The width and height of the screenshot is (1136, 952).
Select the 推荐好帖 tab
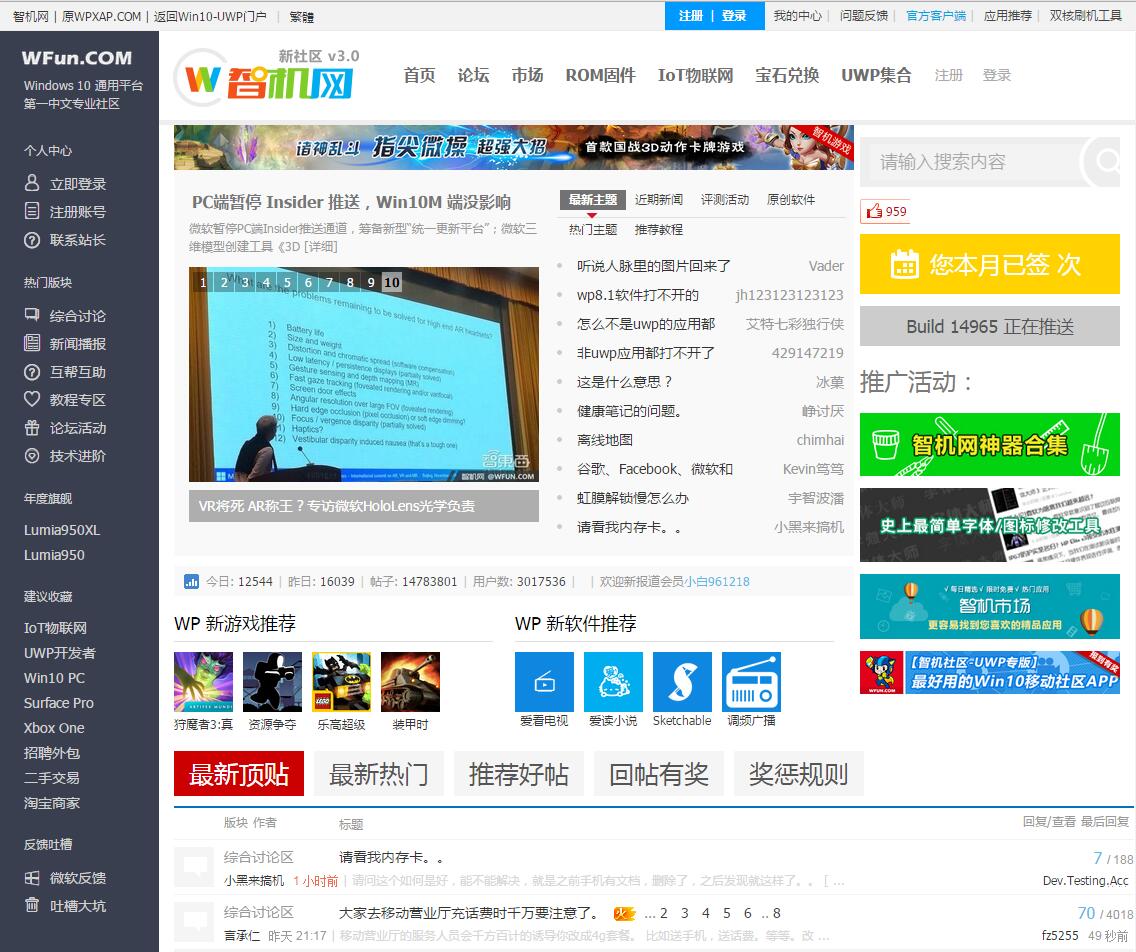click(x=519, y=774)
